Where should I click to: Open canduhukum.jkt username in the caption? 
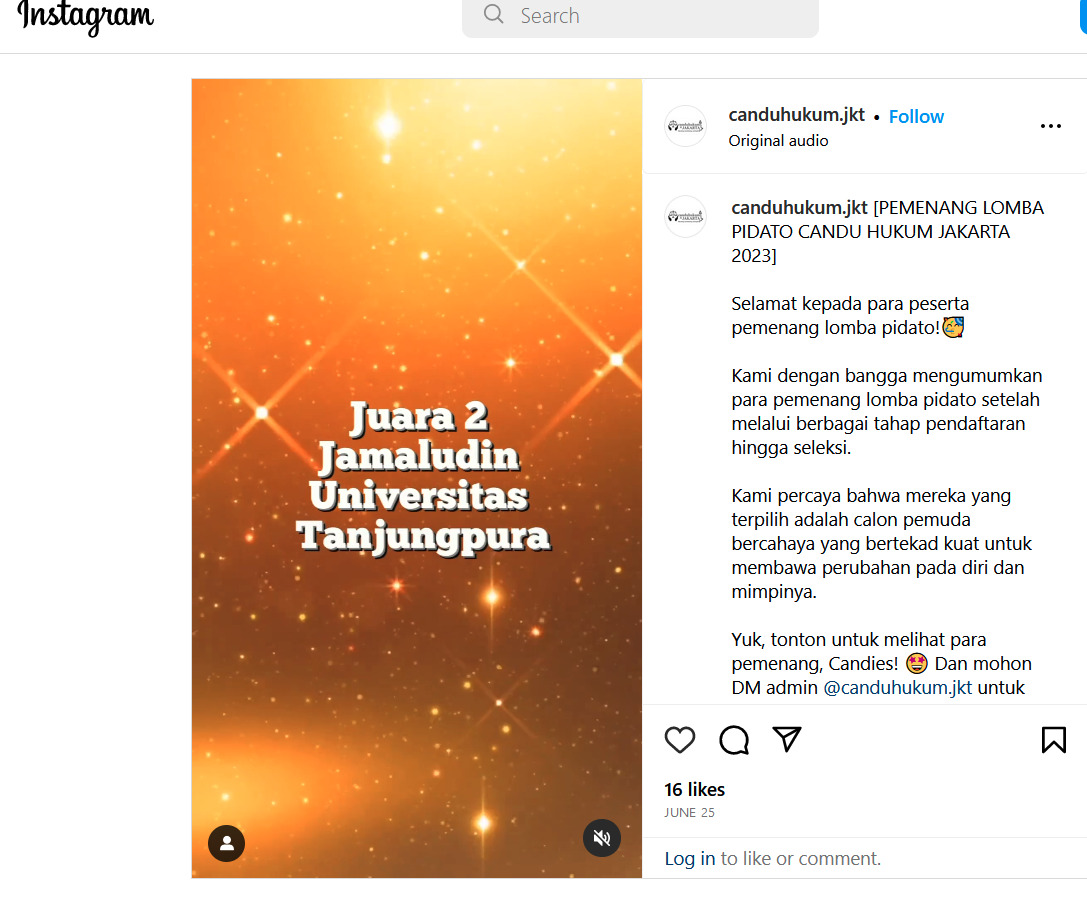click(x=799, y=208)
